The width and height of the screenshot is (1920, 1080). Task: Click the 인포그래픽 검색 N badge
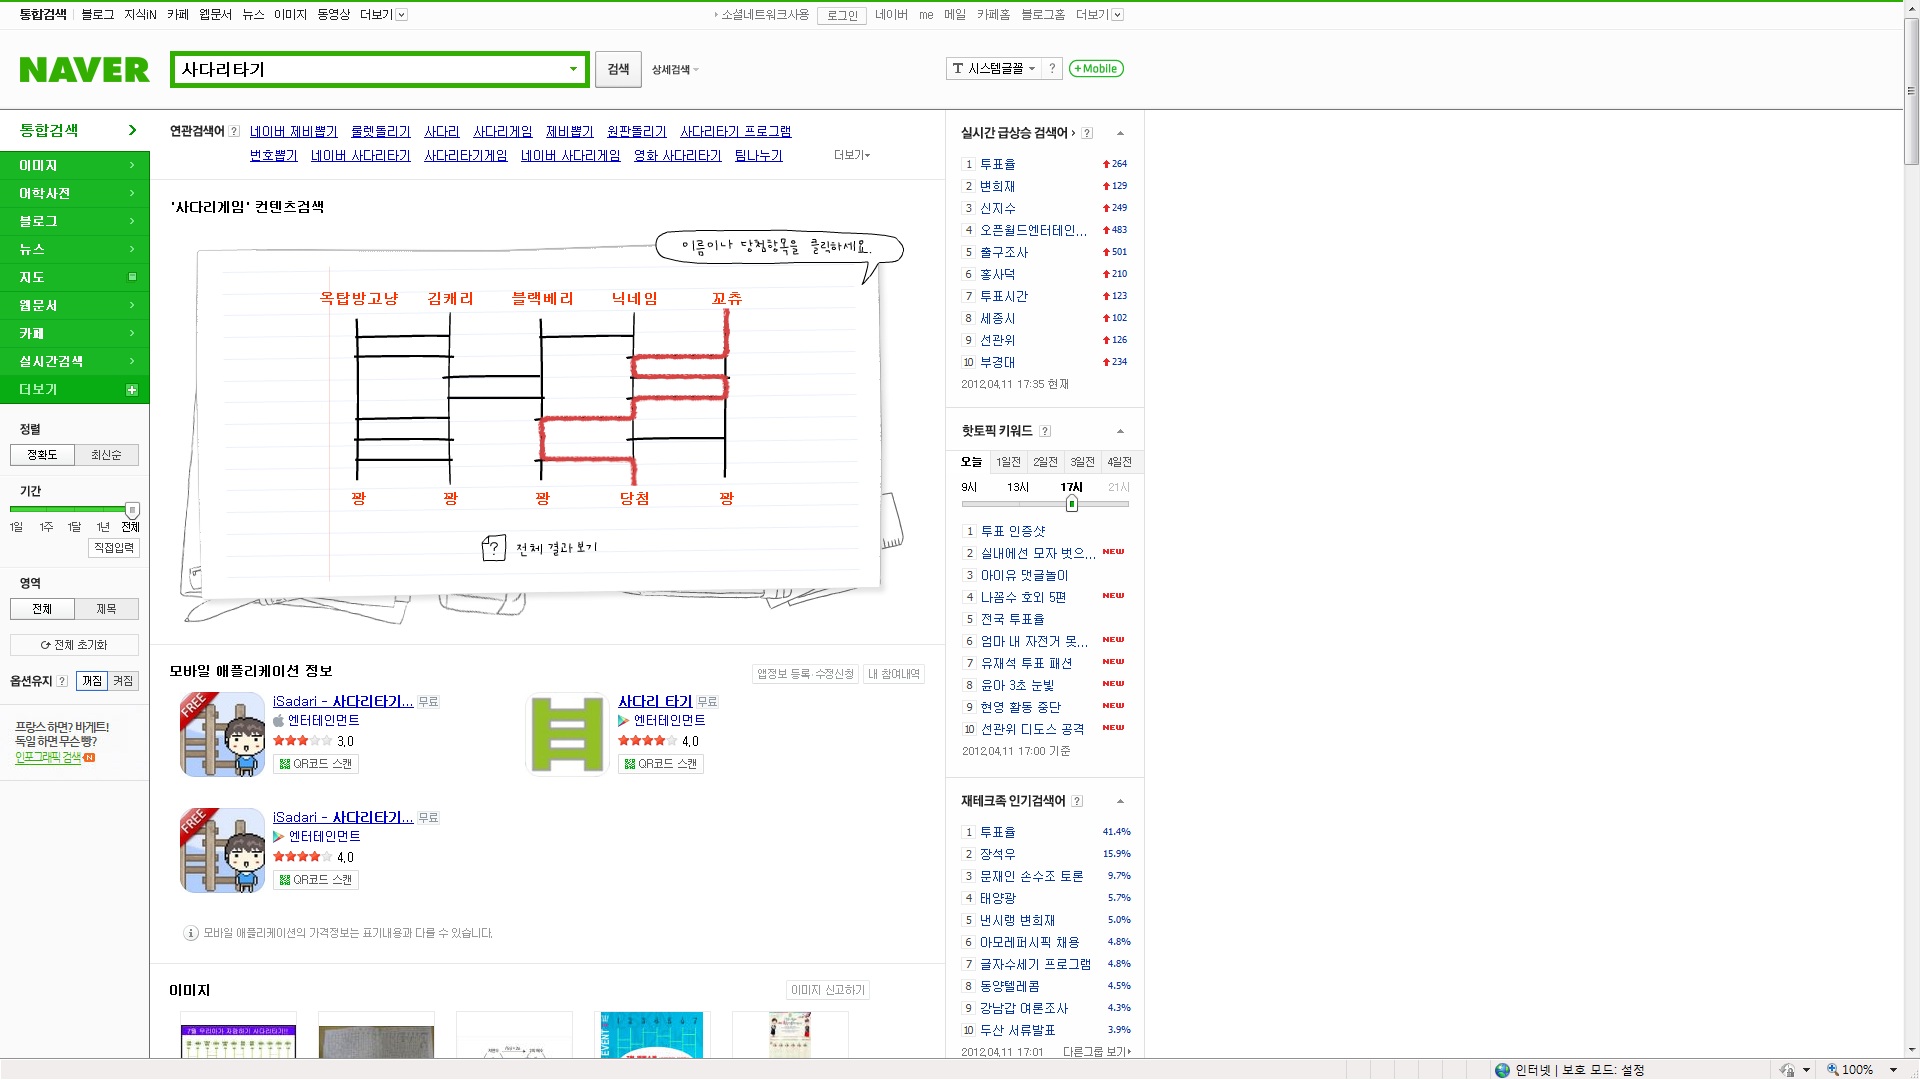click(89, 758)
